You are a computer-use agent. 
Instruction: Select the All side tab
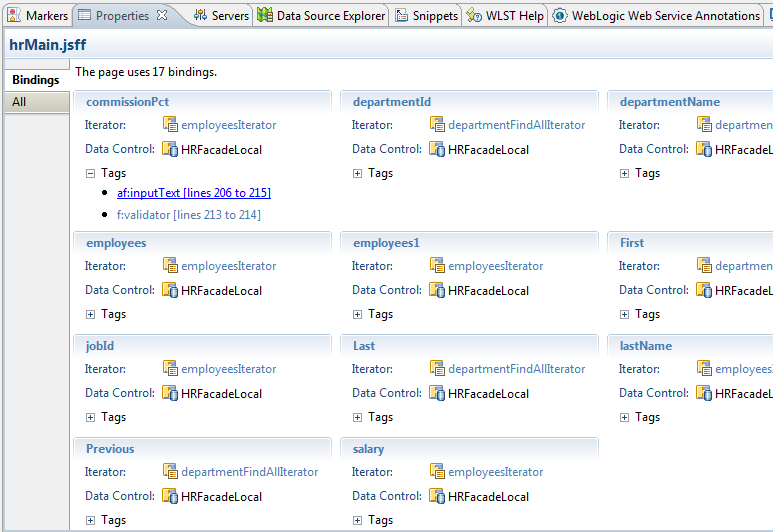click(x=37, y=102)
